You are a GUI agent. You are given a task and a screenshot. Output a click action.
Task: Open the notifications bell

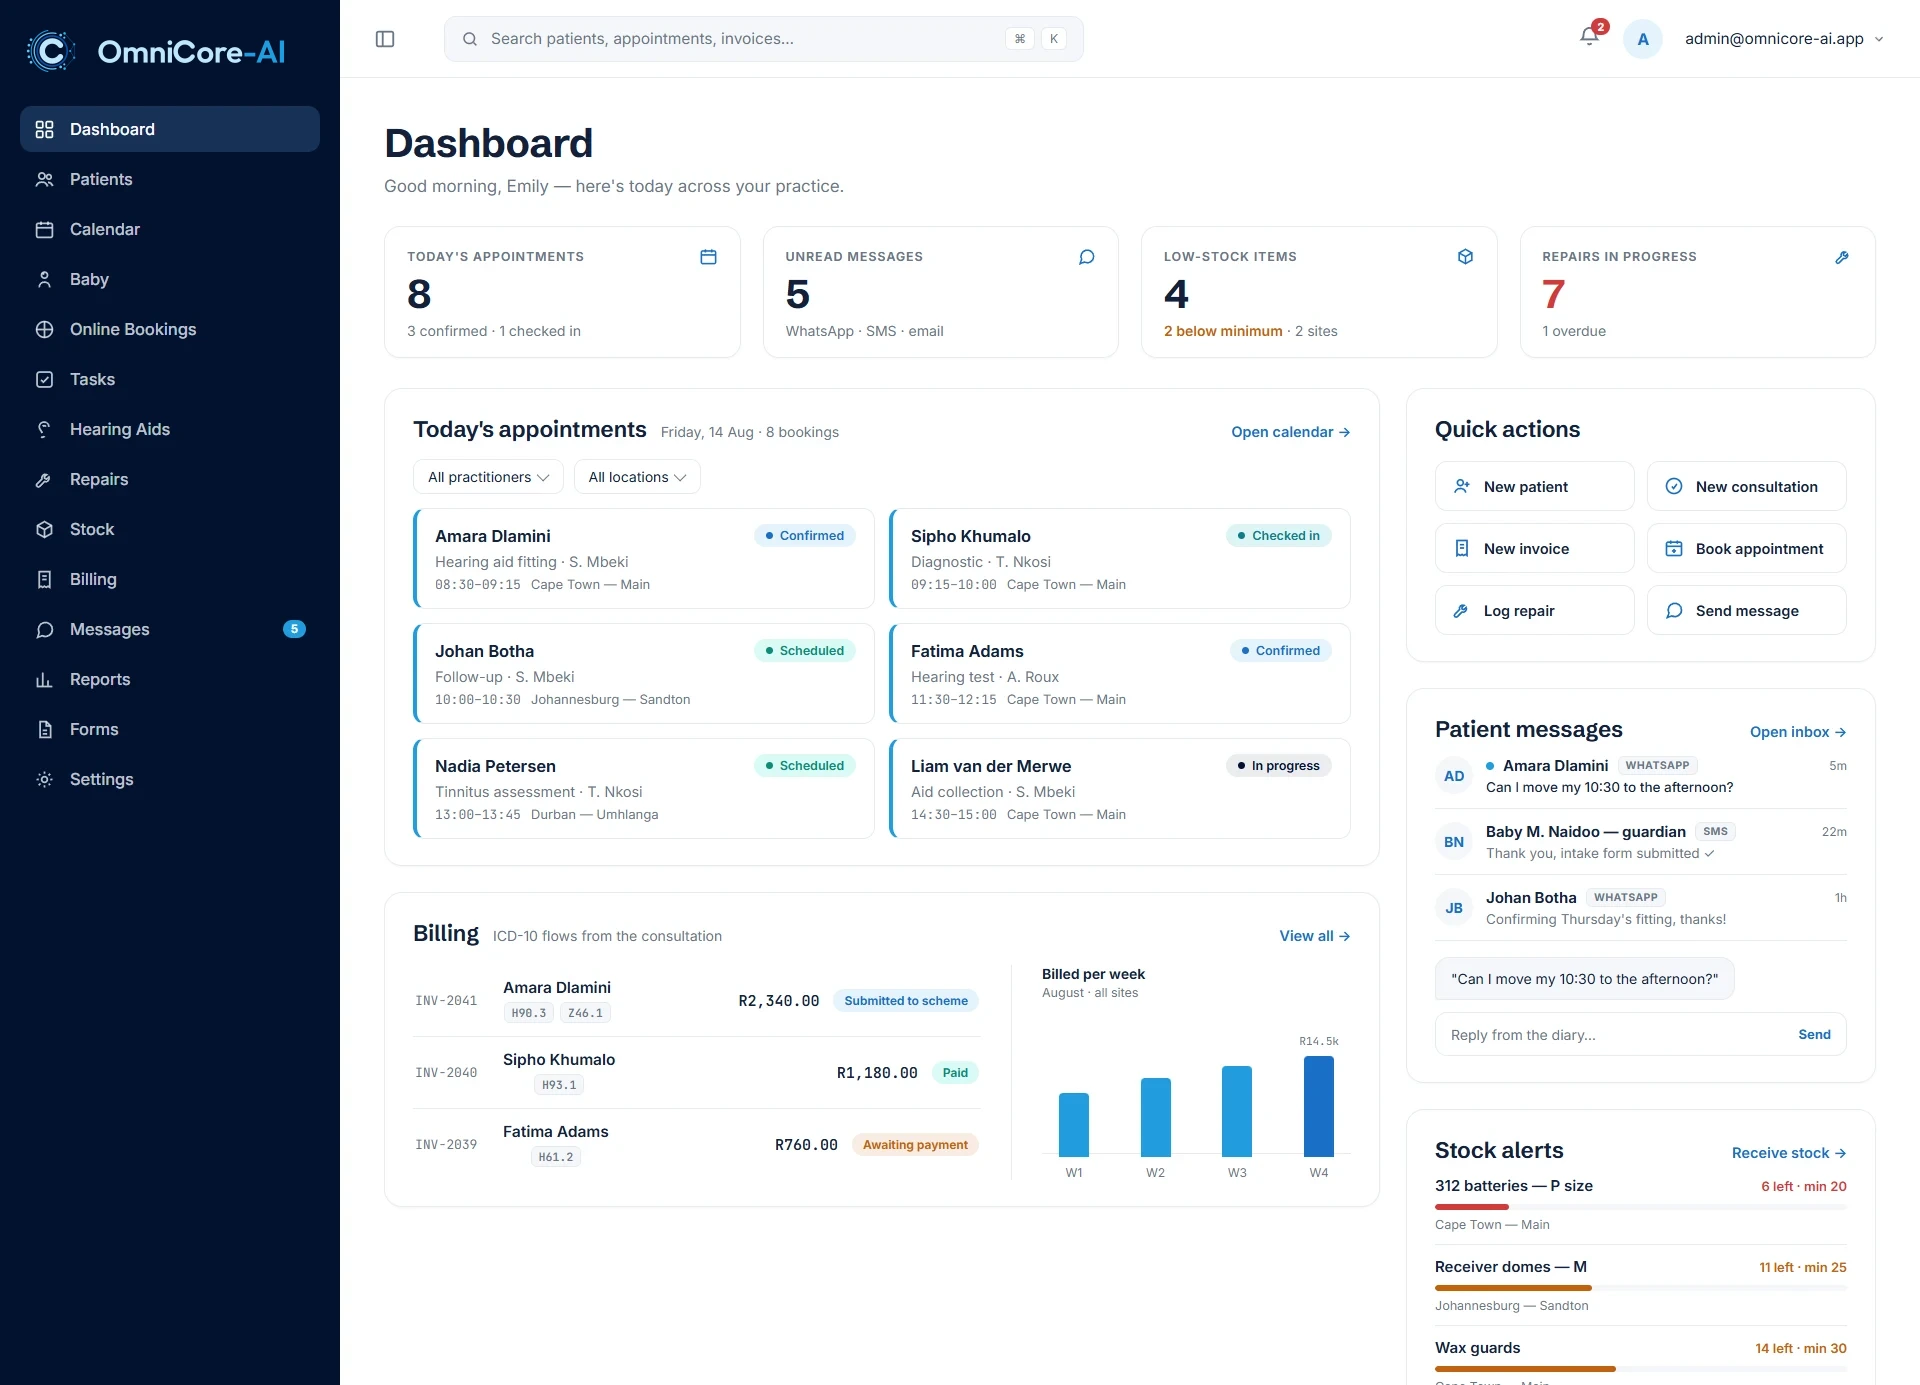1589,38
